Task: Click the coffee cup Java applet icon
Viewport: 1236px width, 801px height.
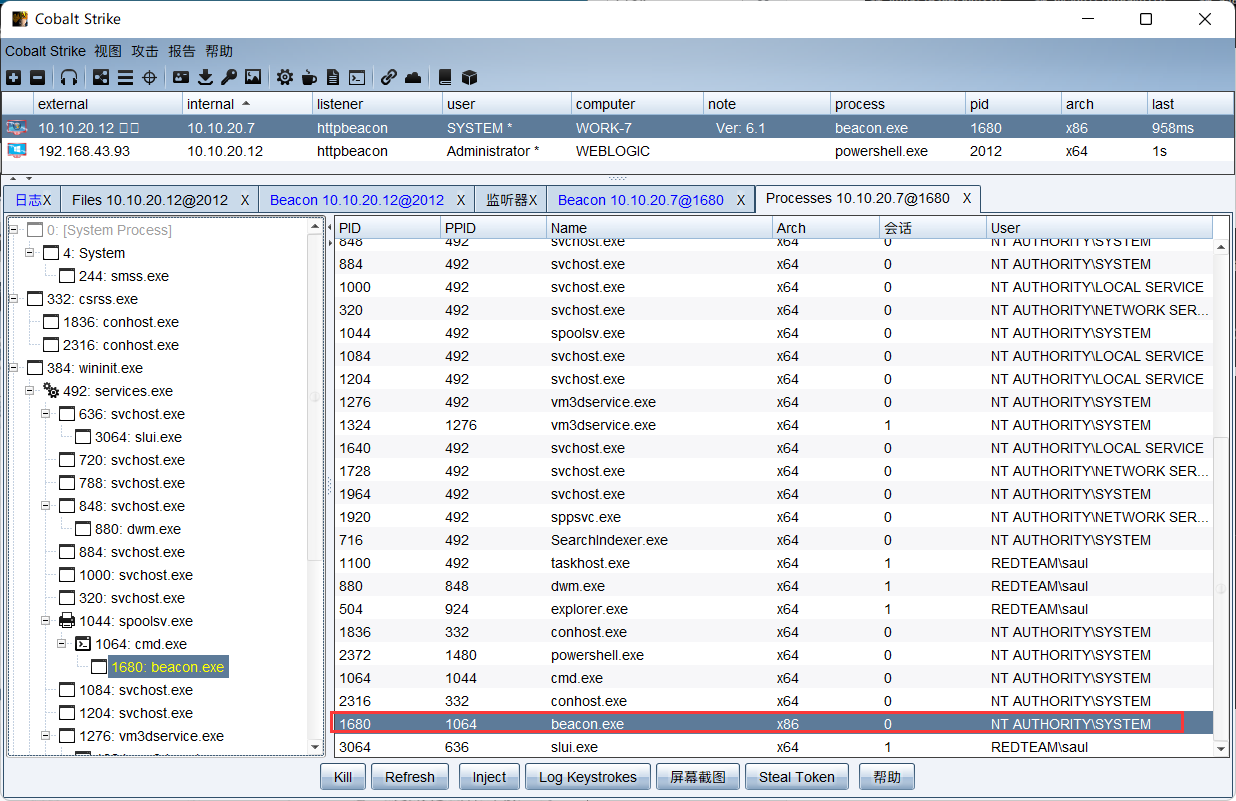Action: click(x=309, y=77)
